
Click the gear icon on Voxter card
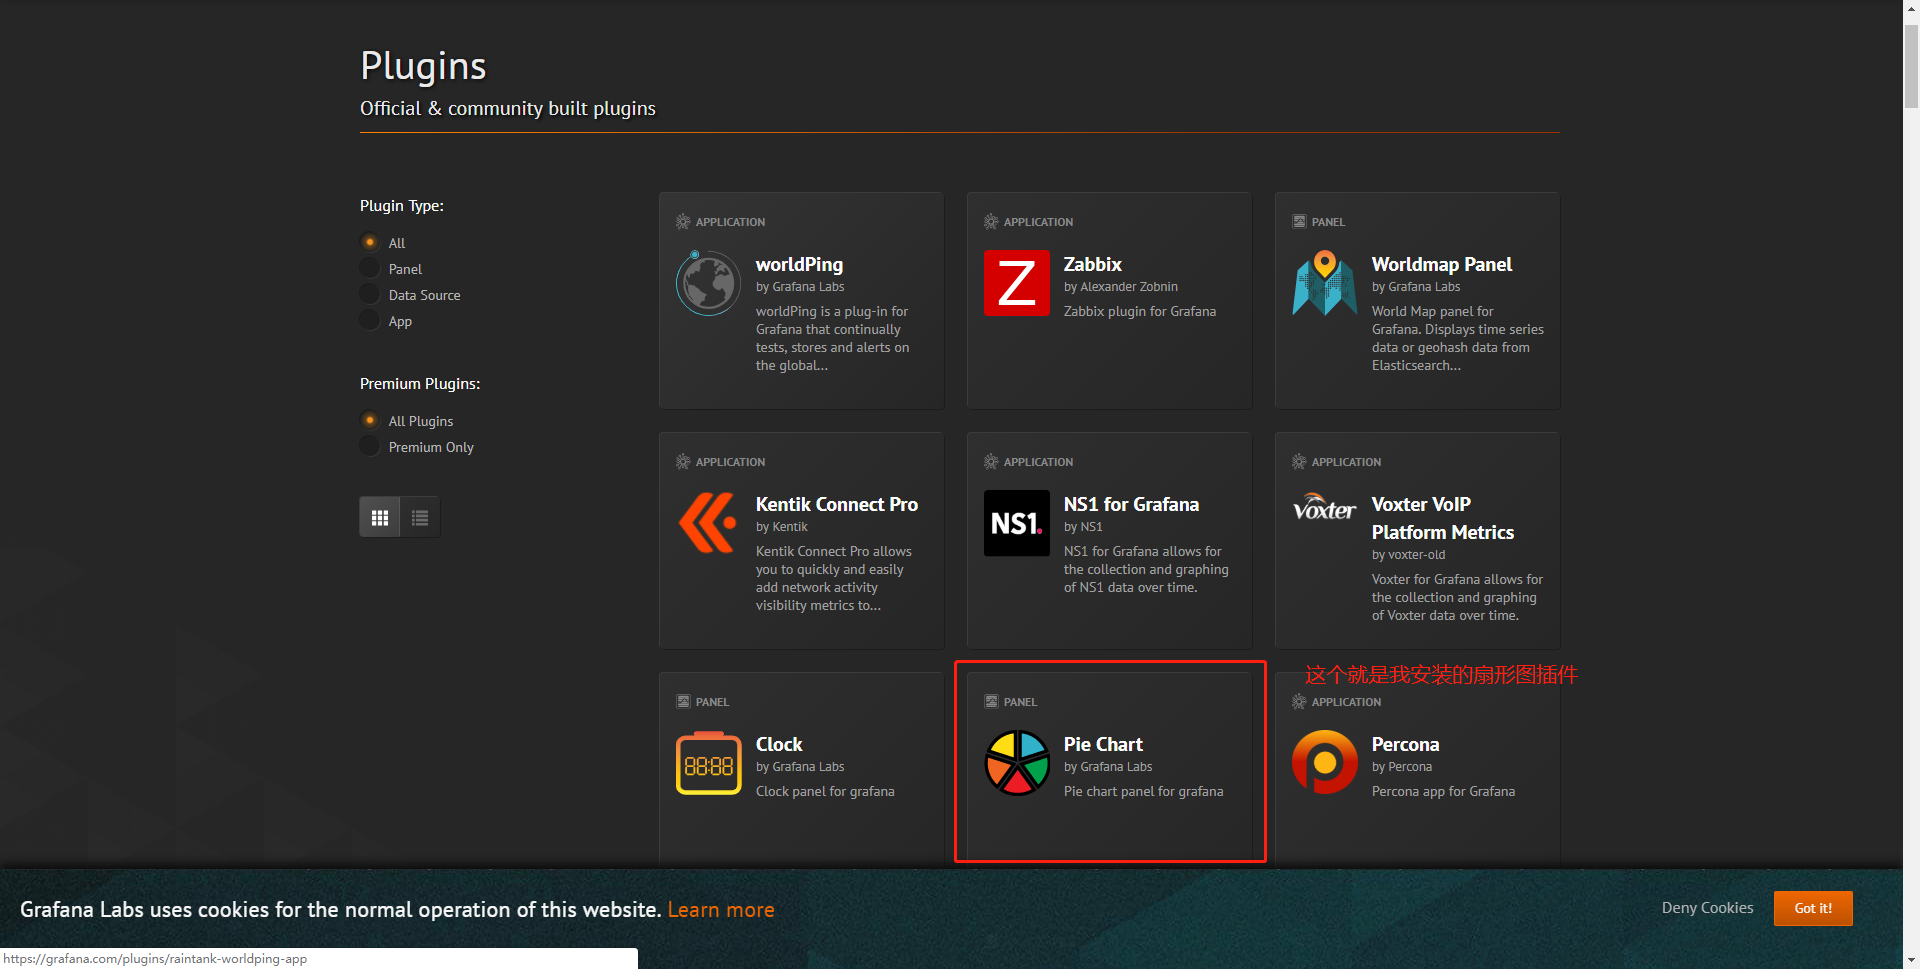[x=1299, y=462]
